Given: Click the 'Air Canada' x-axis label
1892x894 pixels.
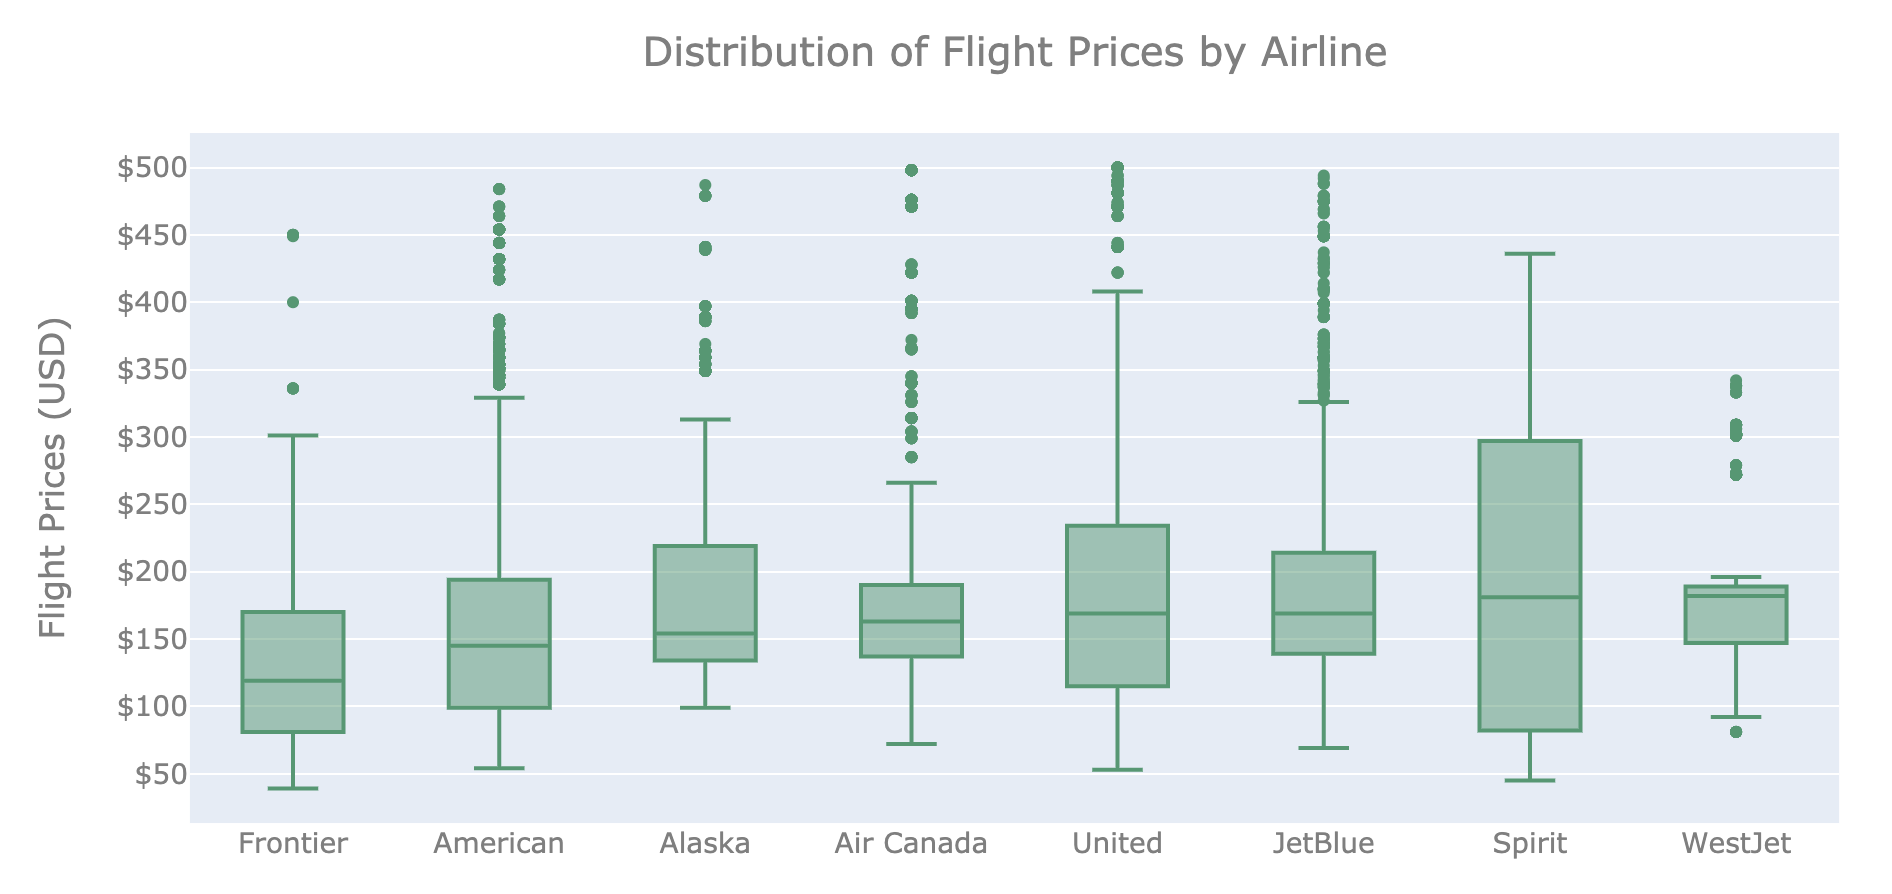Looking at the screenshot, I should [911, 844].
